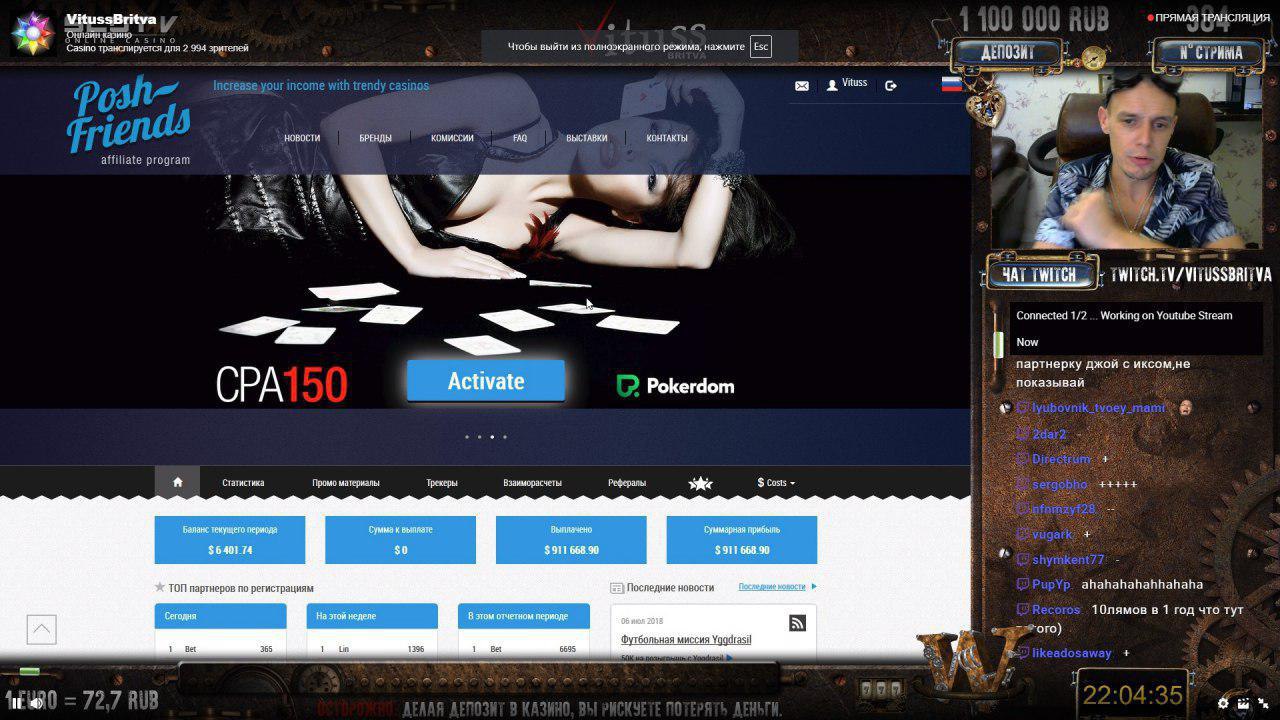Switch language via Russian flag icon
This screenshot has width=1280, height=720.
(x=952, y=84)
